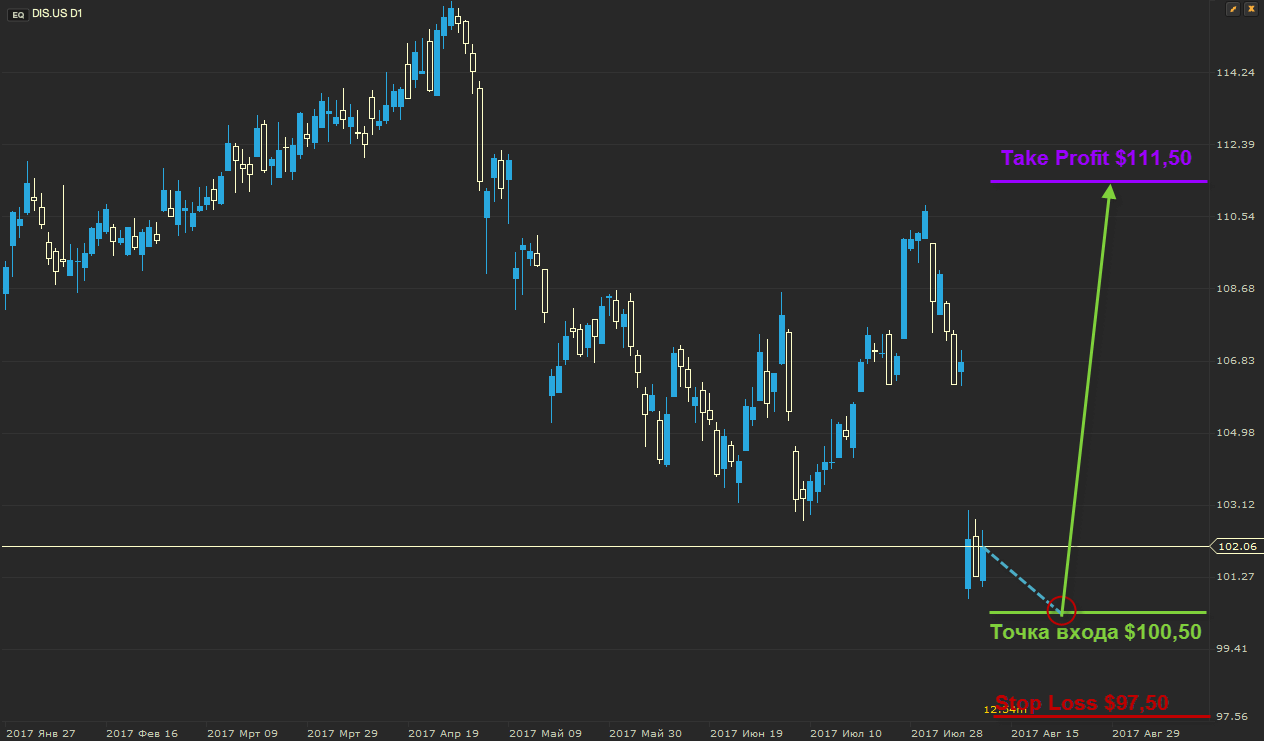This screenshot has width=1264, height=741.
Task: Click the 12.54m countdown timer label
Action: pos(1003,709)
